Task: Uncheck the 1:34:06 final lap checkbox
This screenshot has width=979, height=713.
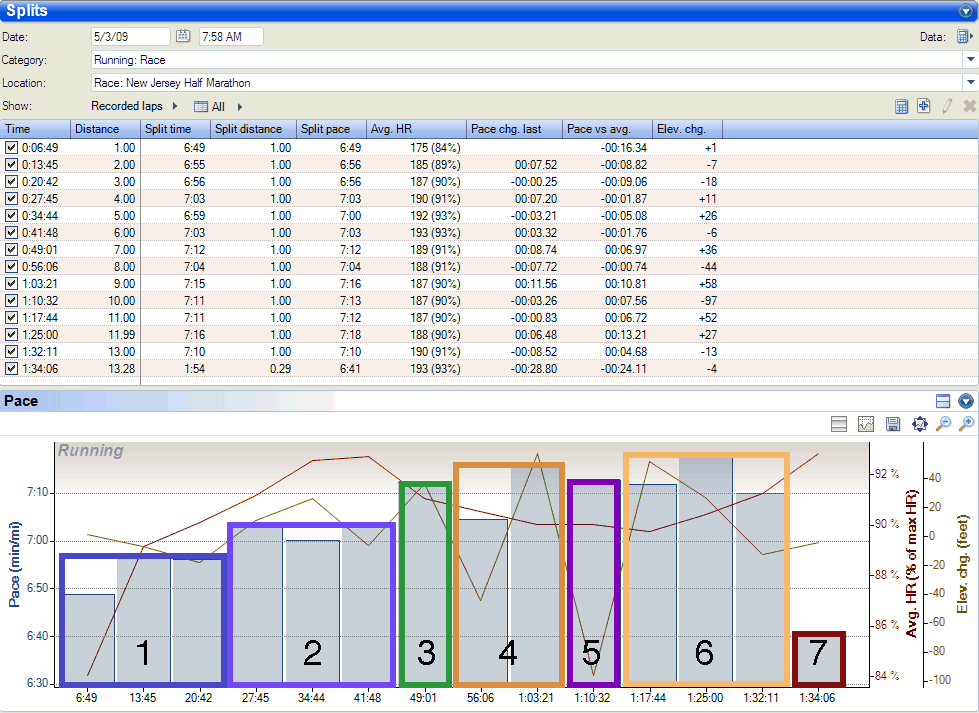Action: (x=11, y=368)
